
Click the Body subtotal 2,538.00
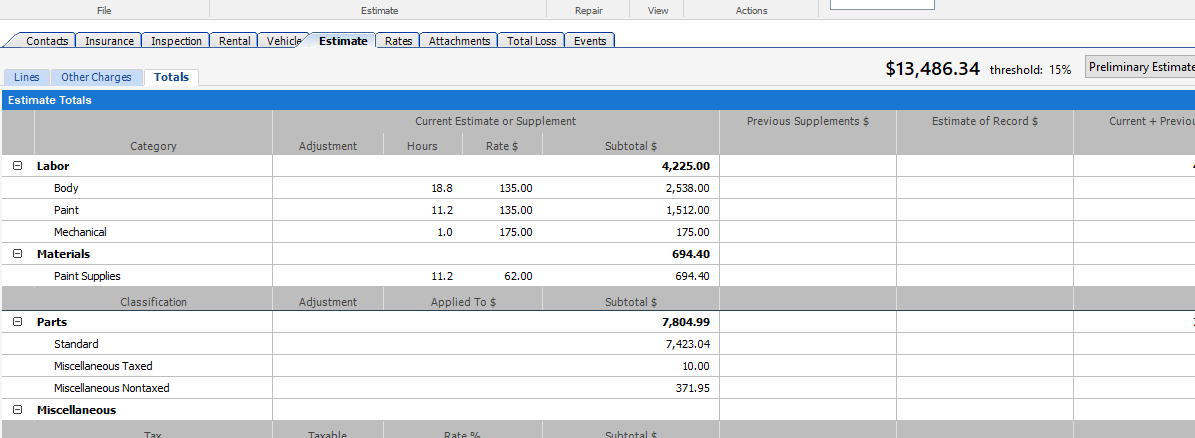click(687, 188)
